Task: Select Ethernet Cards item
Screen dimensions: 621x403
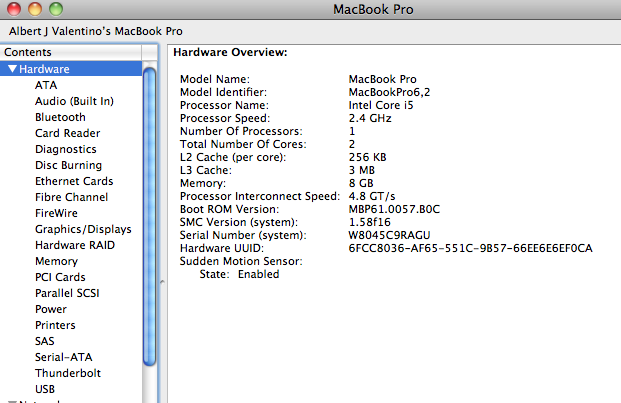Action: pos(74,181)
